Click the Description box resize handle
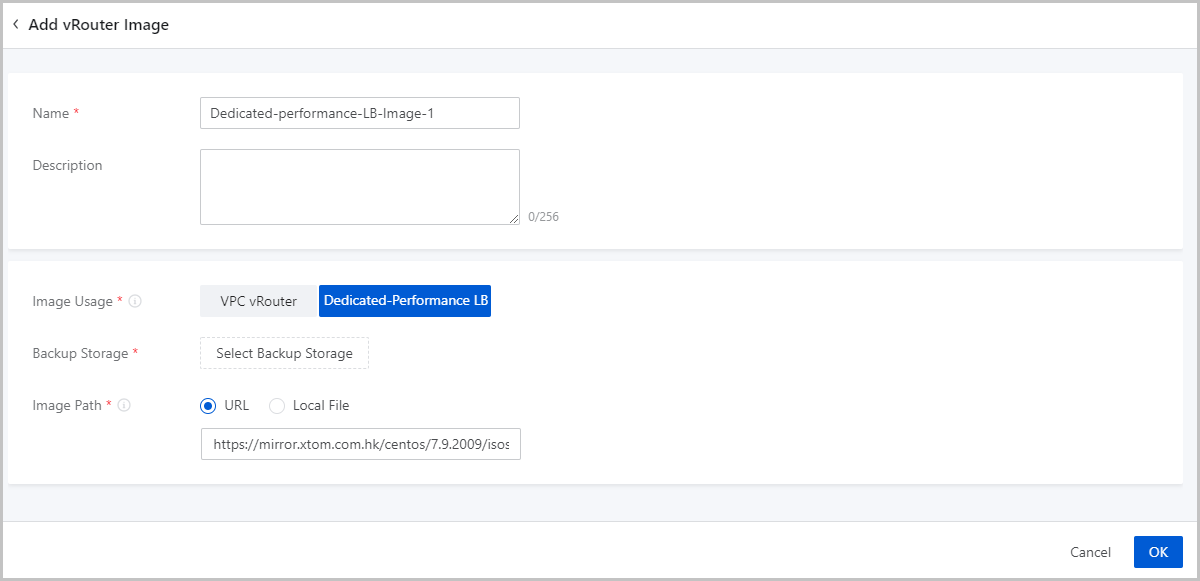1200x581 pixels. coord(514,219)
